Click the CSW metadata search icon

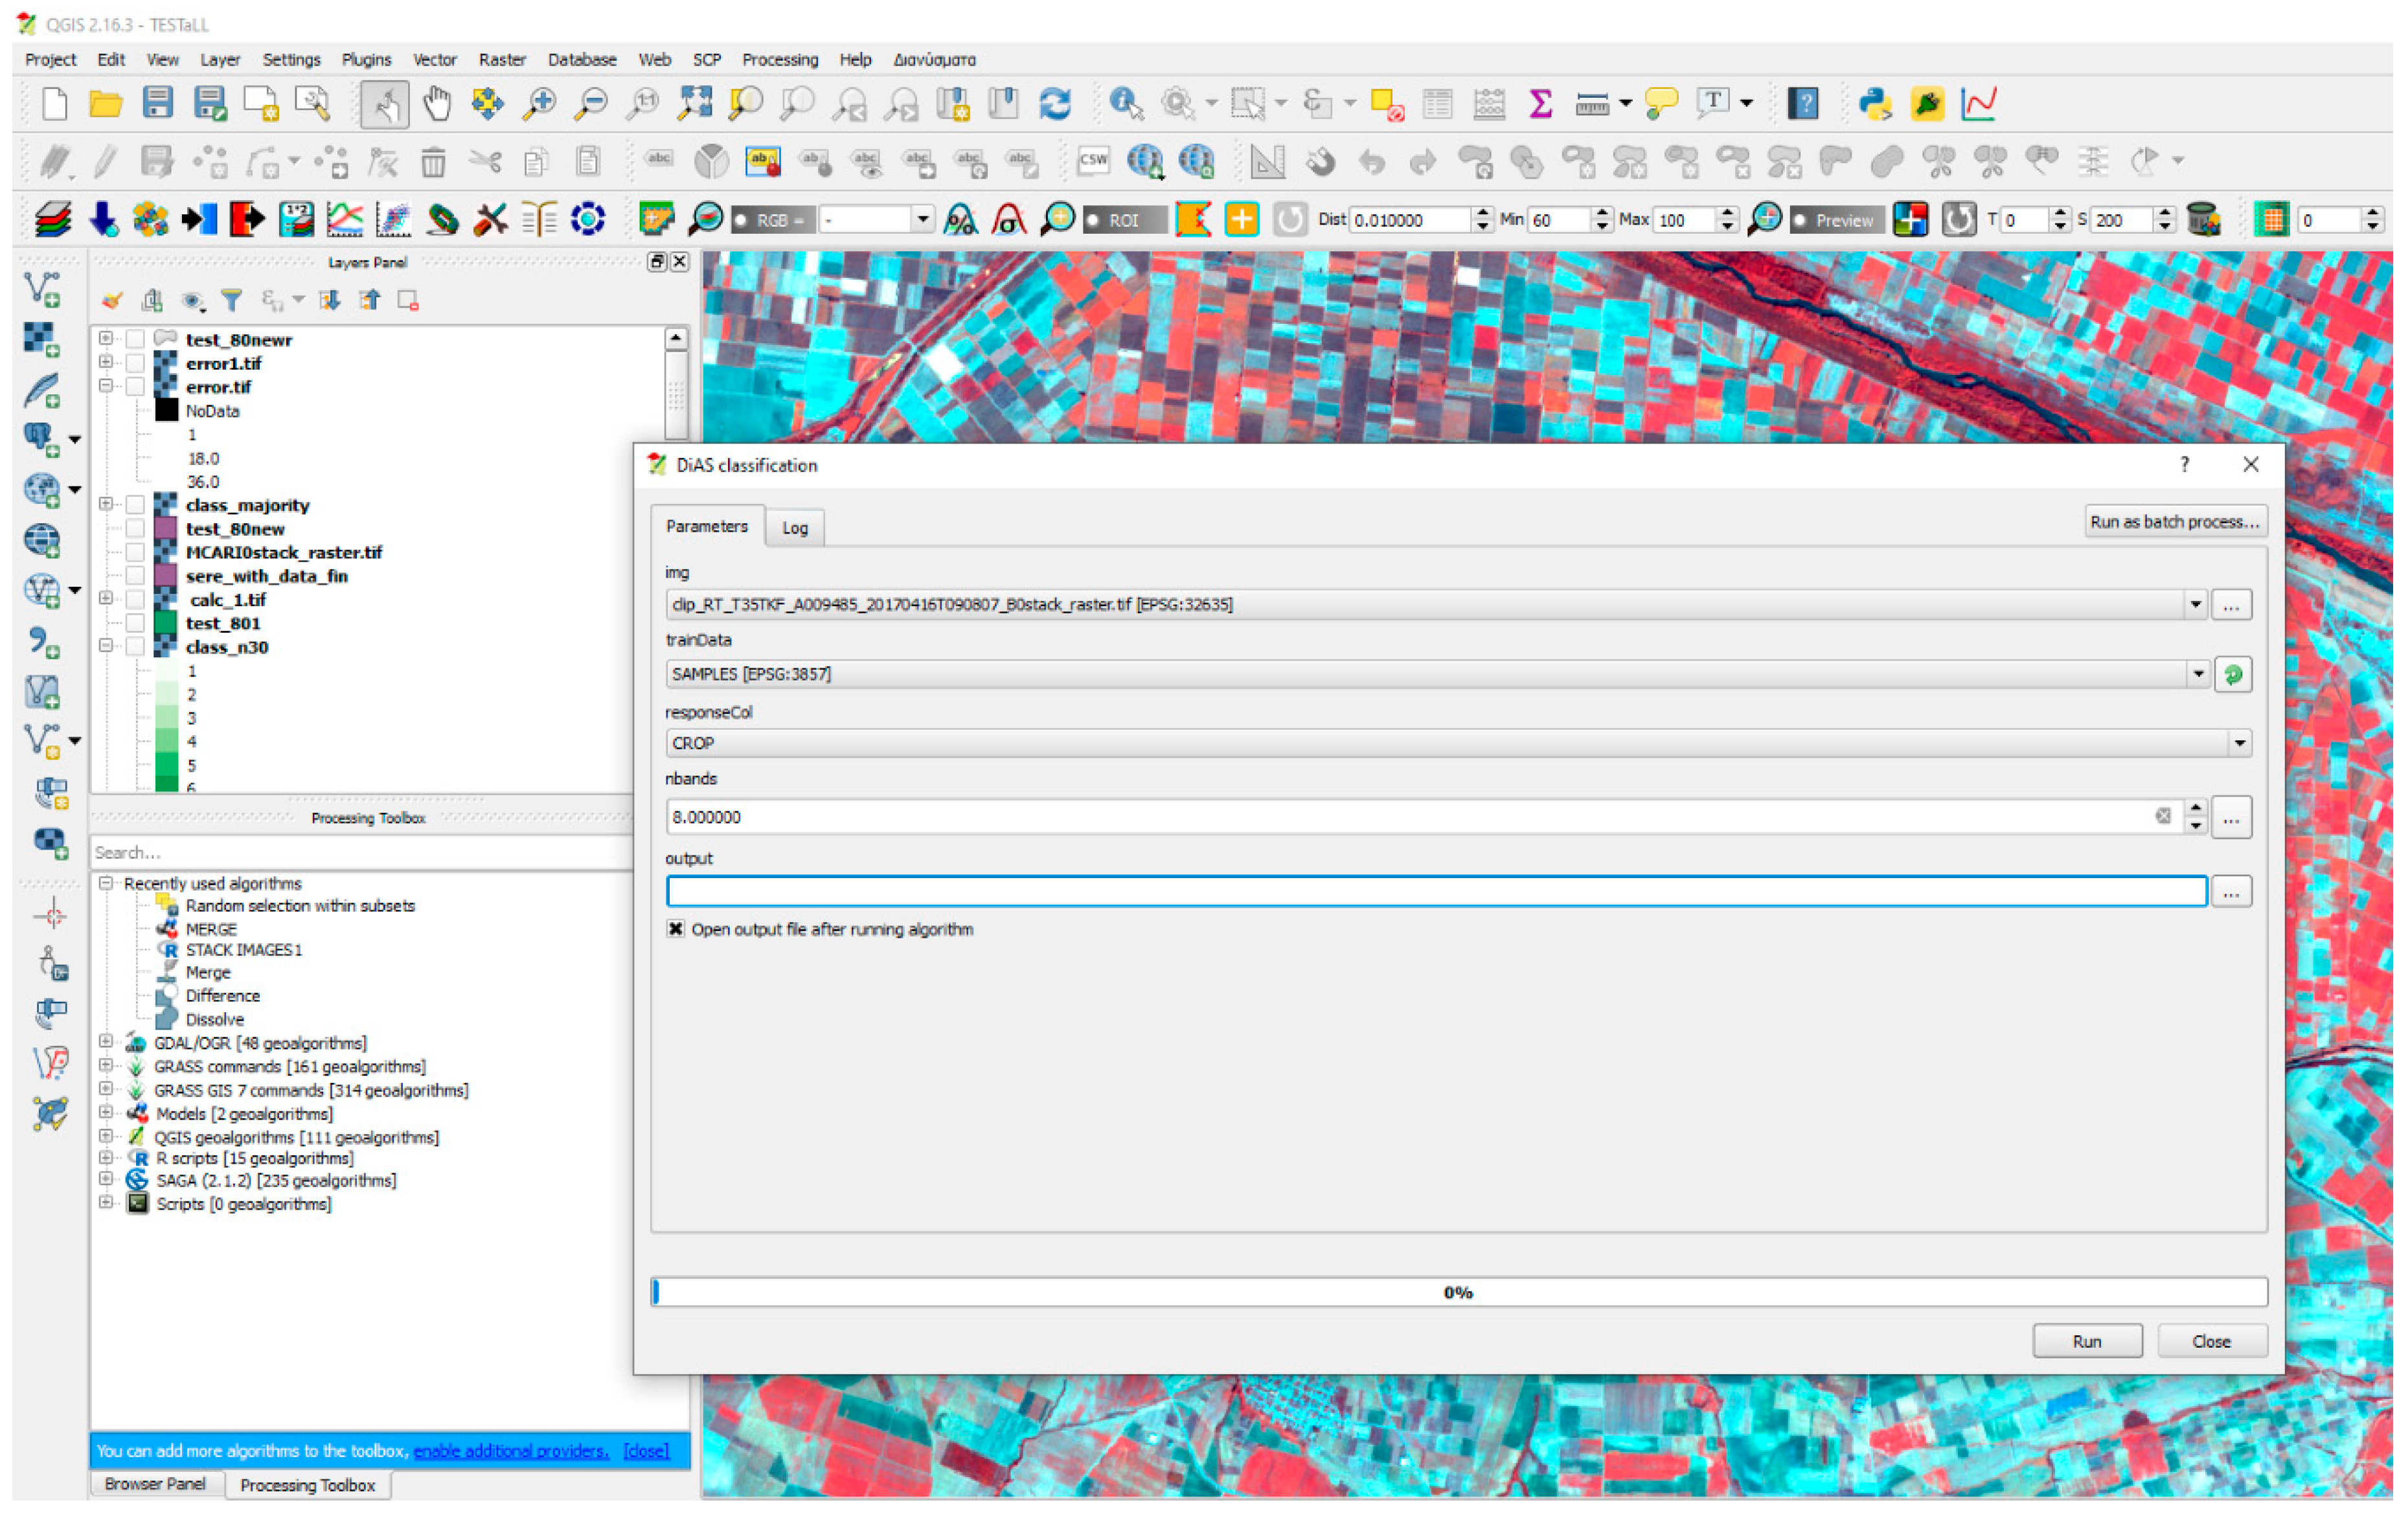1093,160
